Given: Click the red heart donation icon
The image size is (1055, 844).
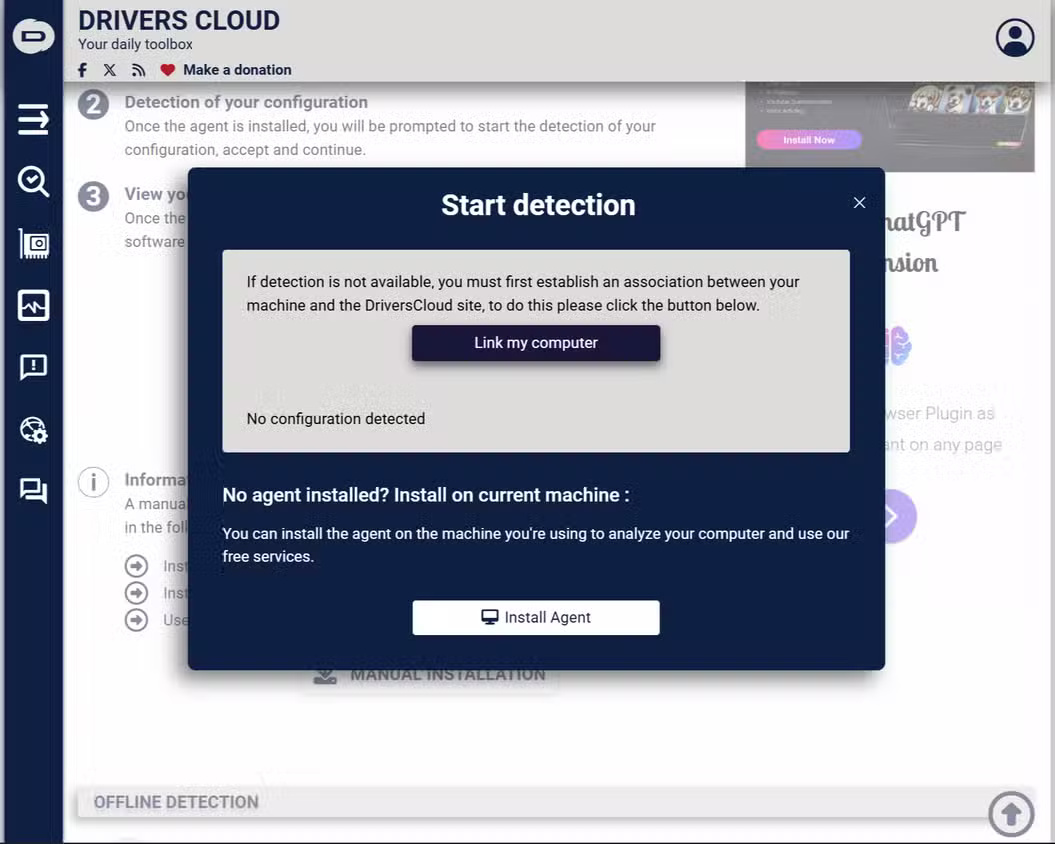Looking at the screenshot, I should point(167,70).
